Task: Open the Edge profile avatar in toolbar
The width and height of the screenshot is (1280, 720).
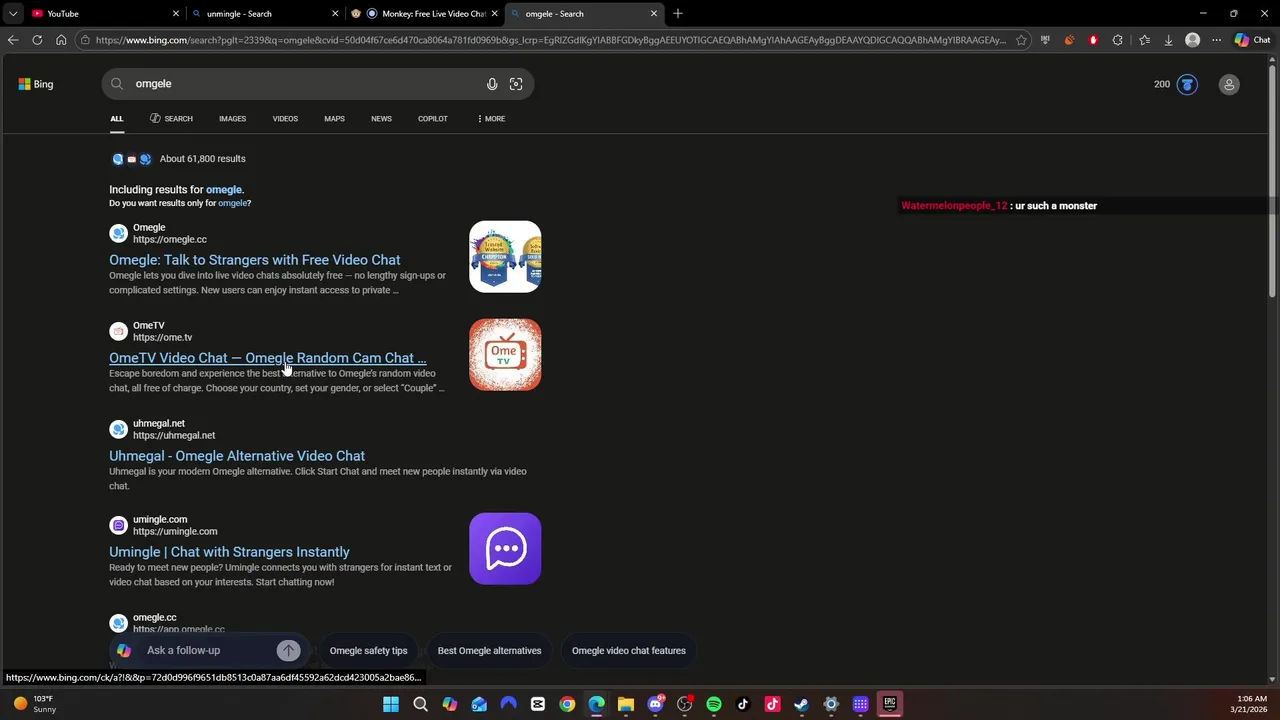Action: click(1192, 40)
